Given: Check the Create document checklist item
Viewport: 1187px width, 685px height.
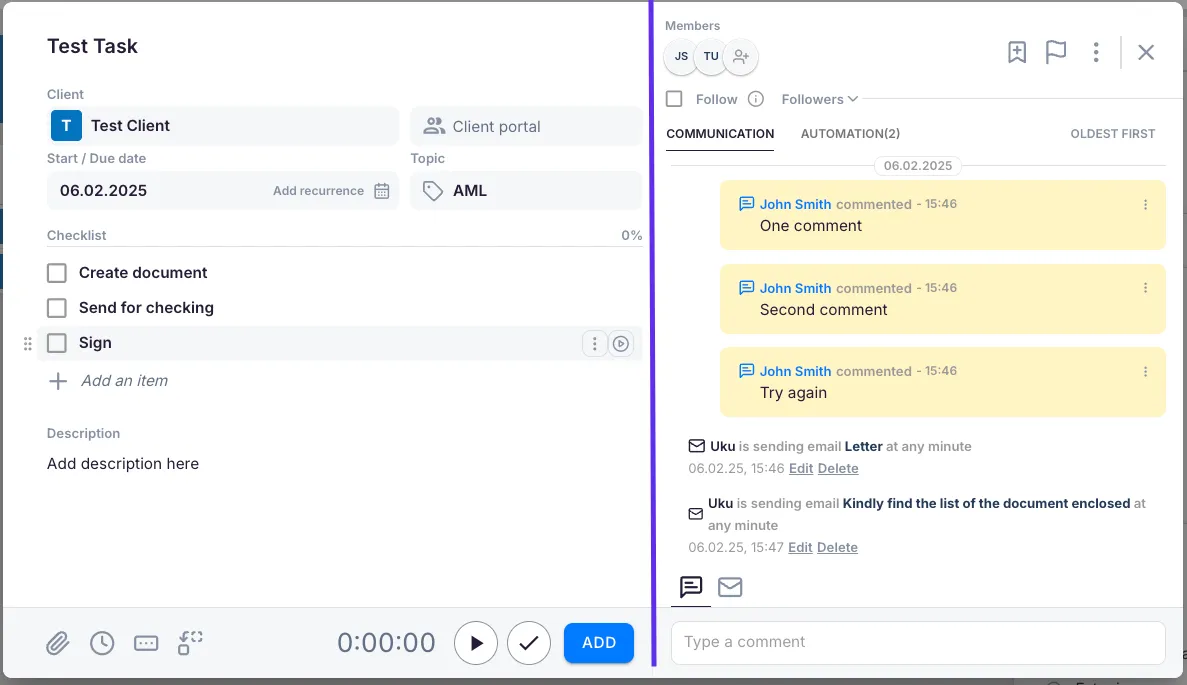Looking at the screenshot, I should [57, 273].
